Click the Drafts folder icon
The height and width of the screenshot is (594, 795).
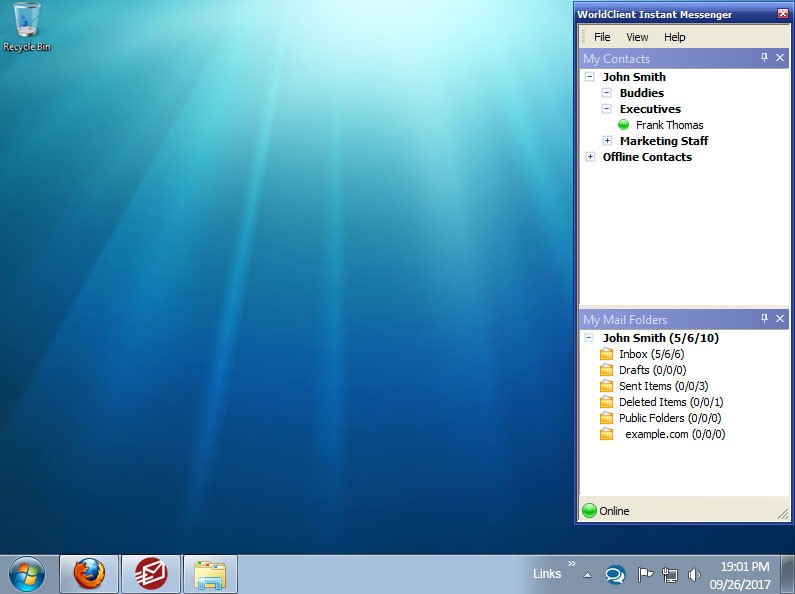pyautogui.click(x=606, y=370)
